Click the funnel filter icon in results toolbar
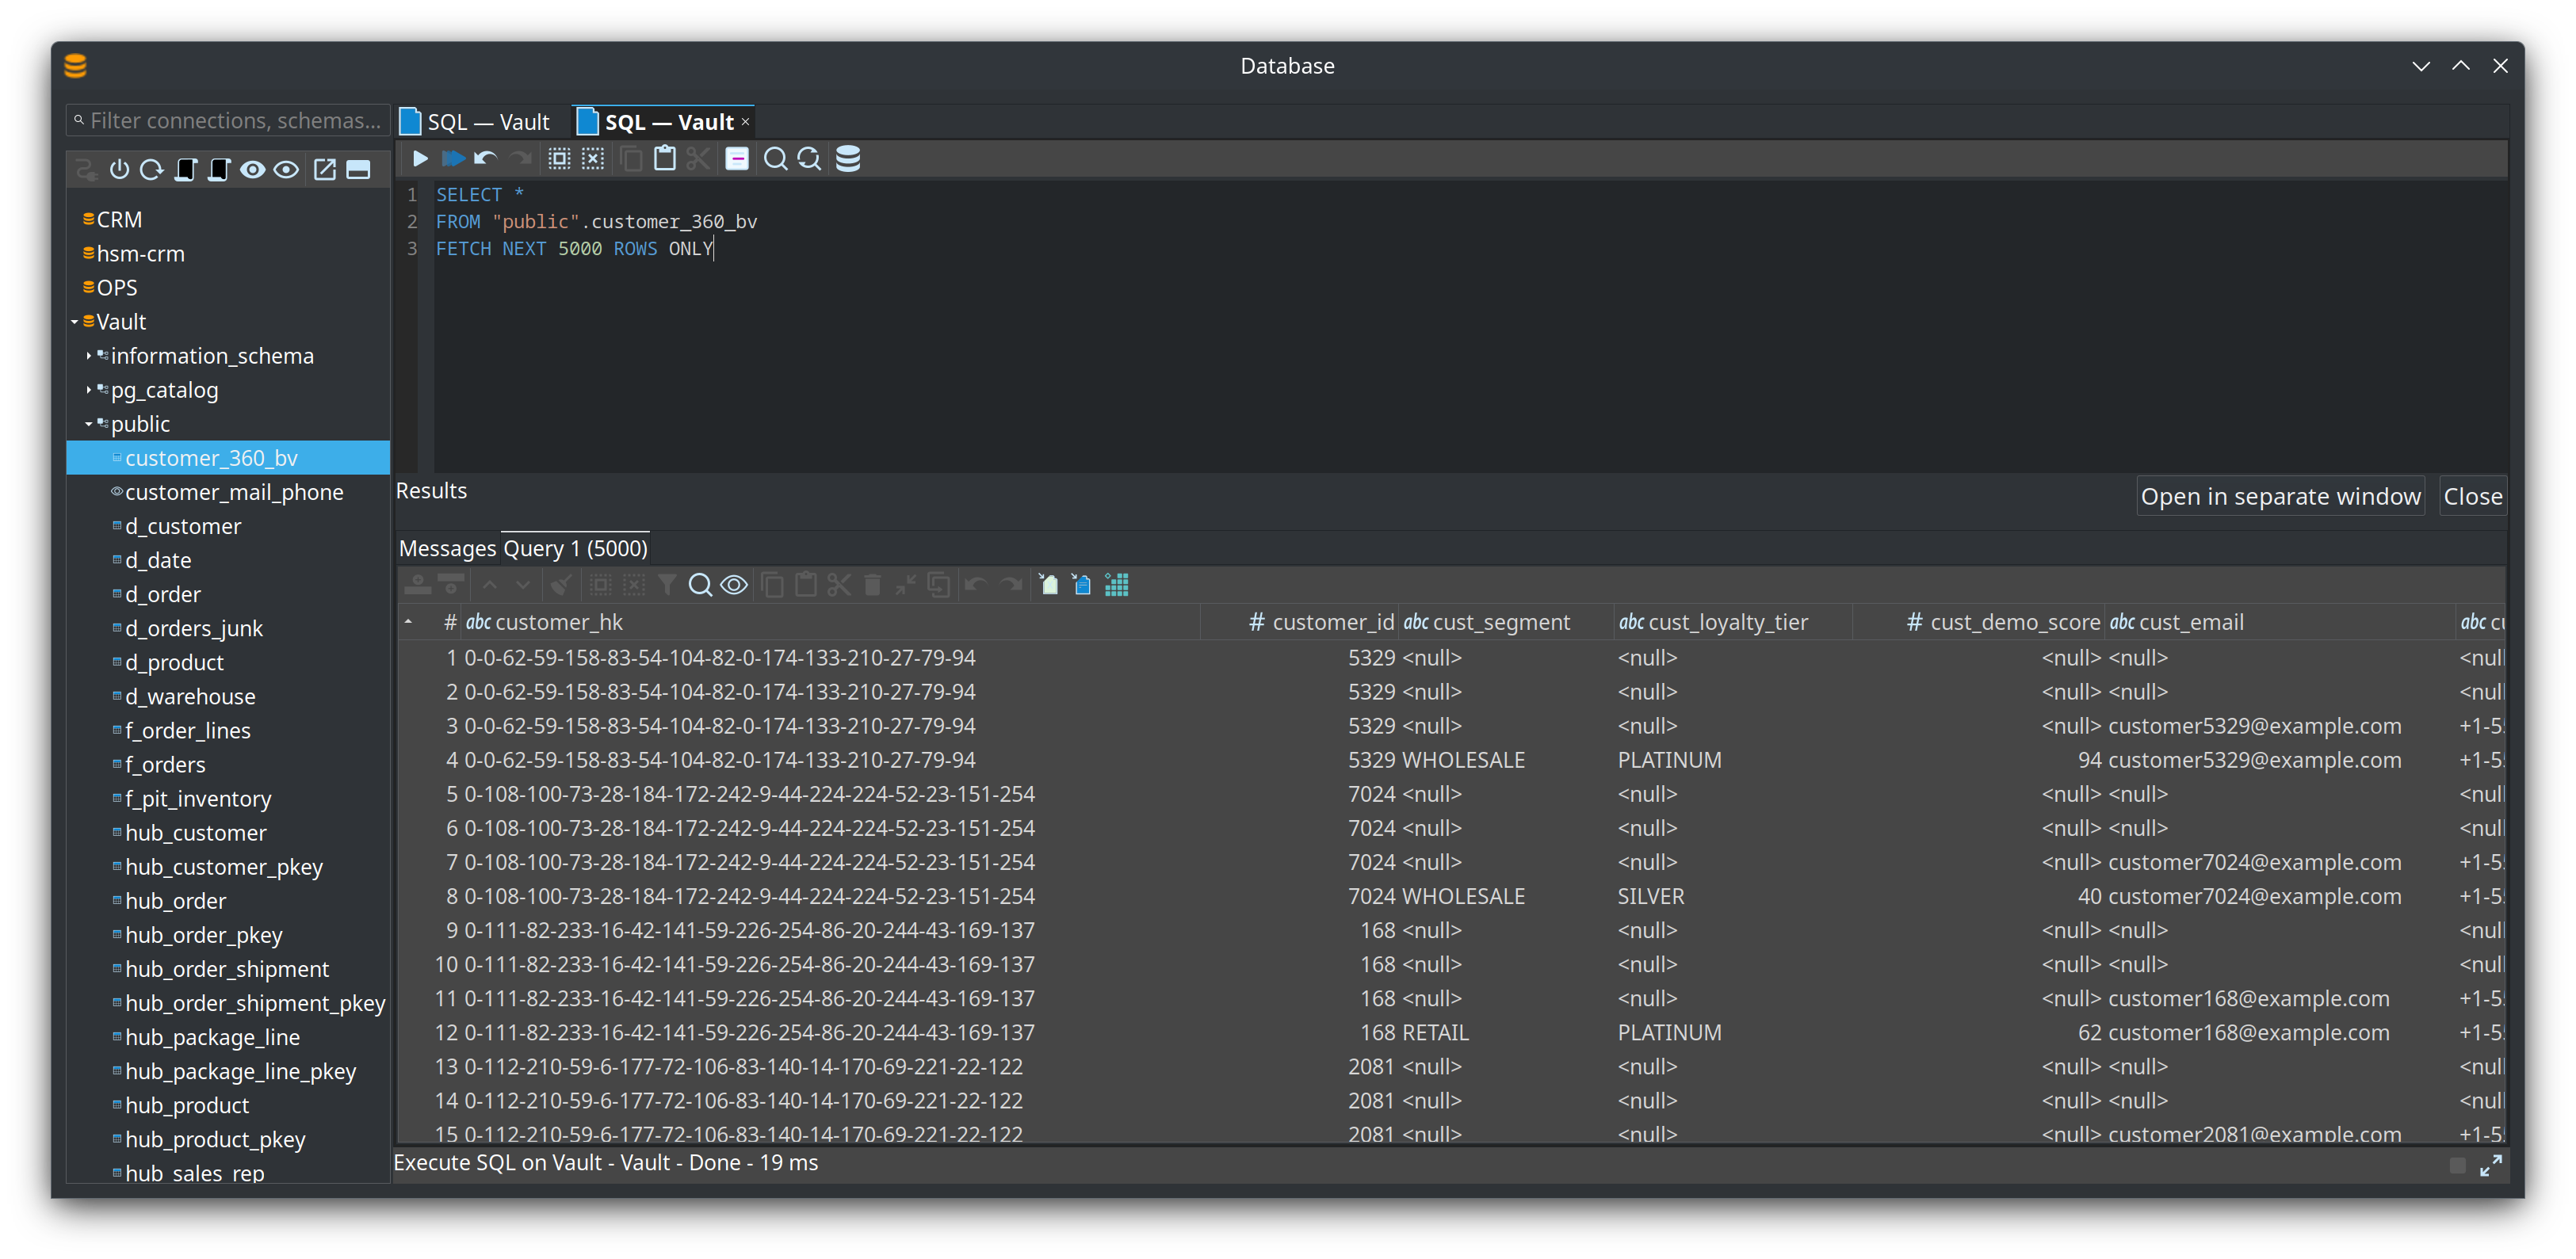 667,585
